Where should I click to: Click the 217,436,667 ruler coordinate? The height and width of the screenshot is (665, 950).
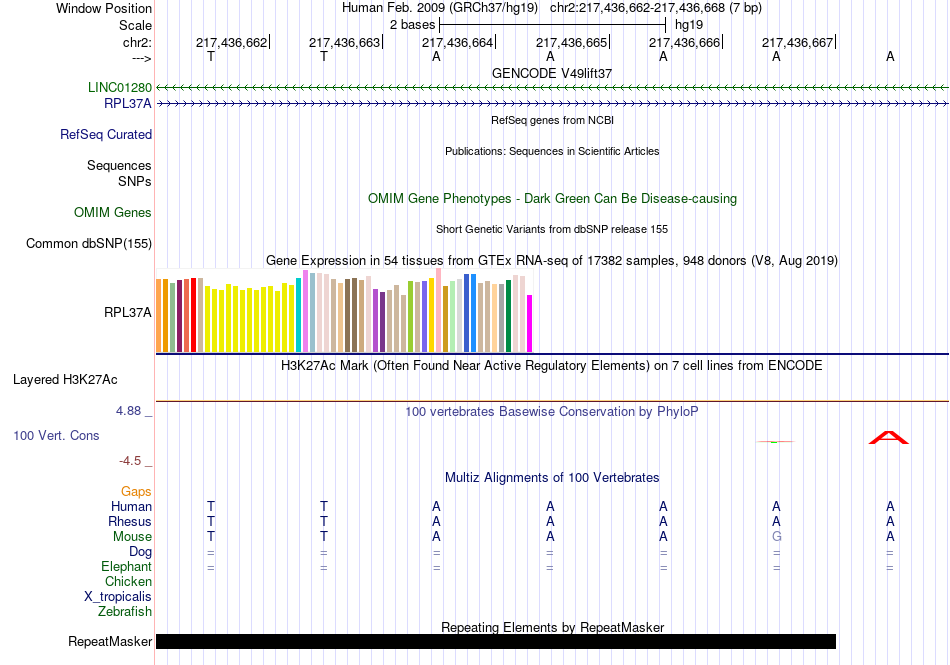click(x=797, y=42)
